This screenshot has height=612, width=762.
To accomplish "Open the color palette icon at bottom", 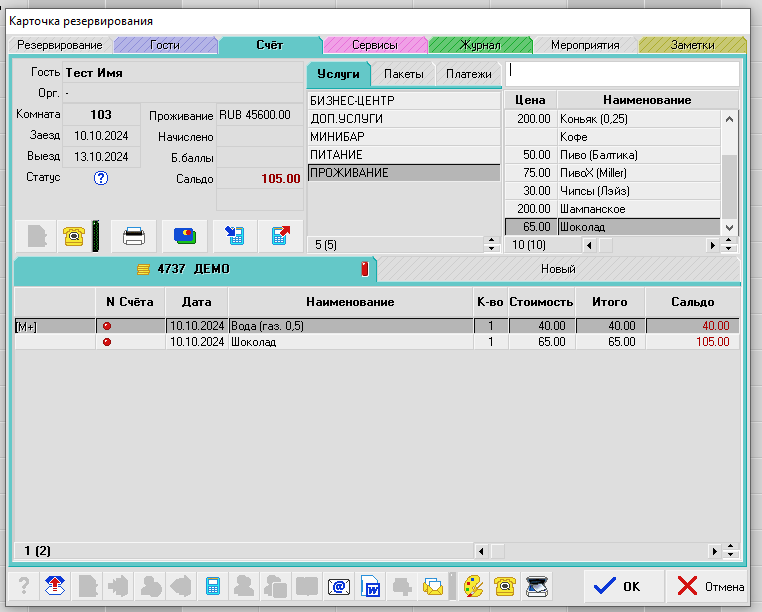I will pos(473,586).
